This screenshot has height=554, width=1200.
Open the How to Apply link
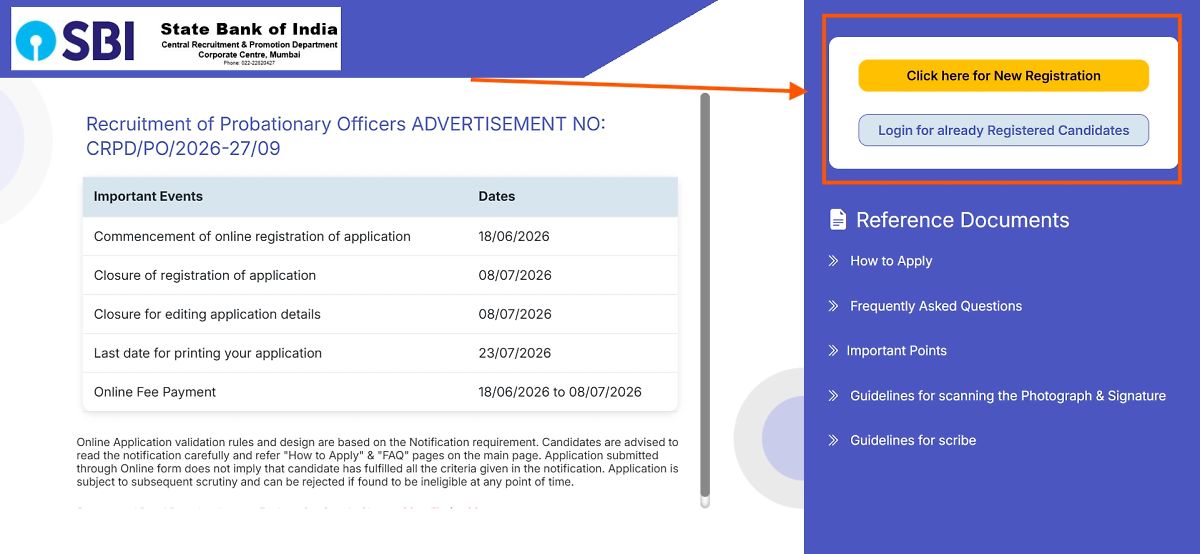tap(891, 261)
